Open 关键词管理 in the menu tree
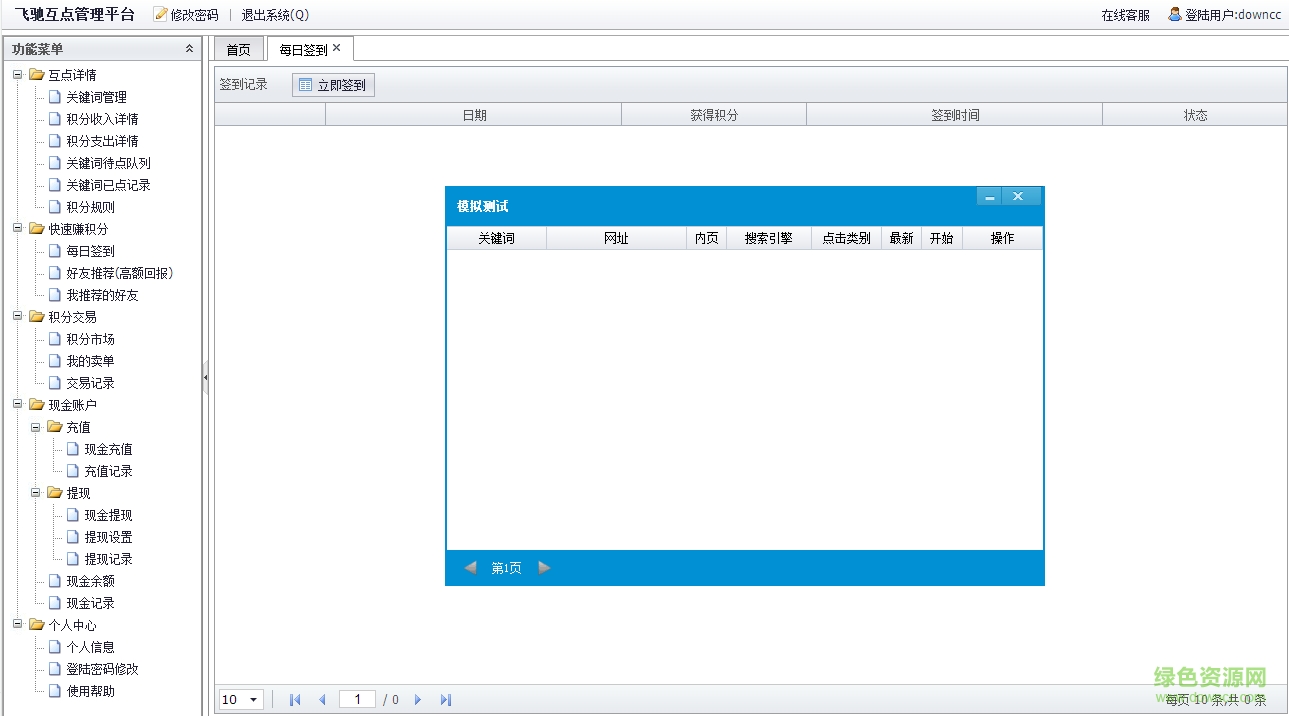Viewport: 1289px width, 716px height. pos(96,97)
